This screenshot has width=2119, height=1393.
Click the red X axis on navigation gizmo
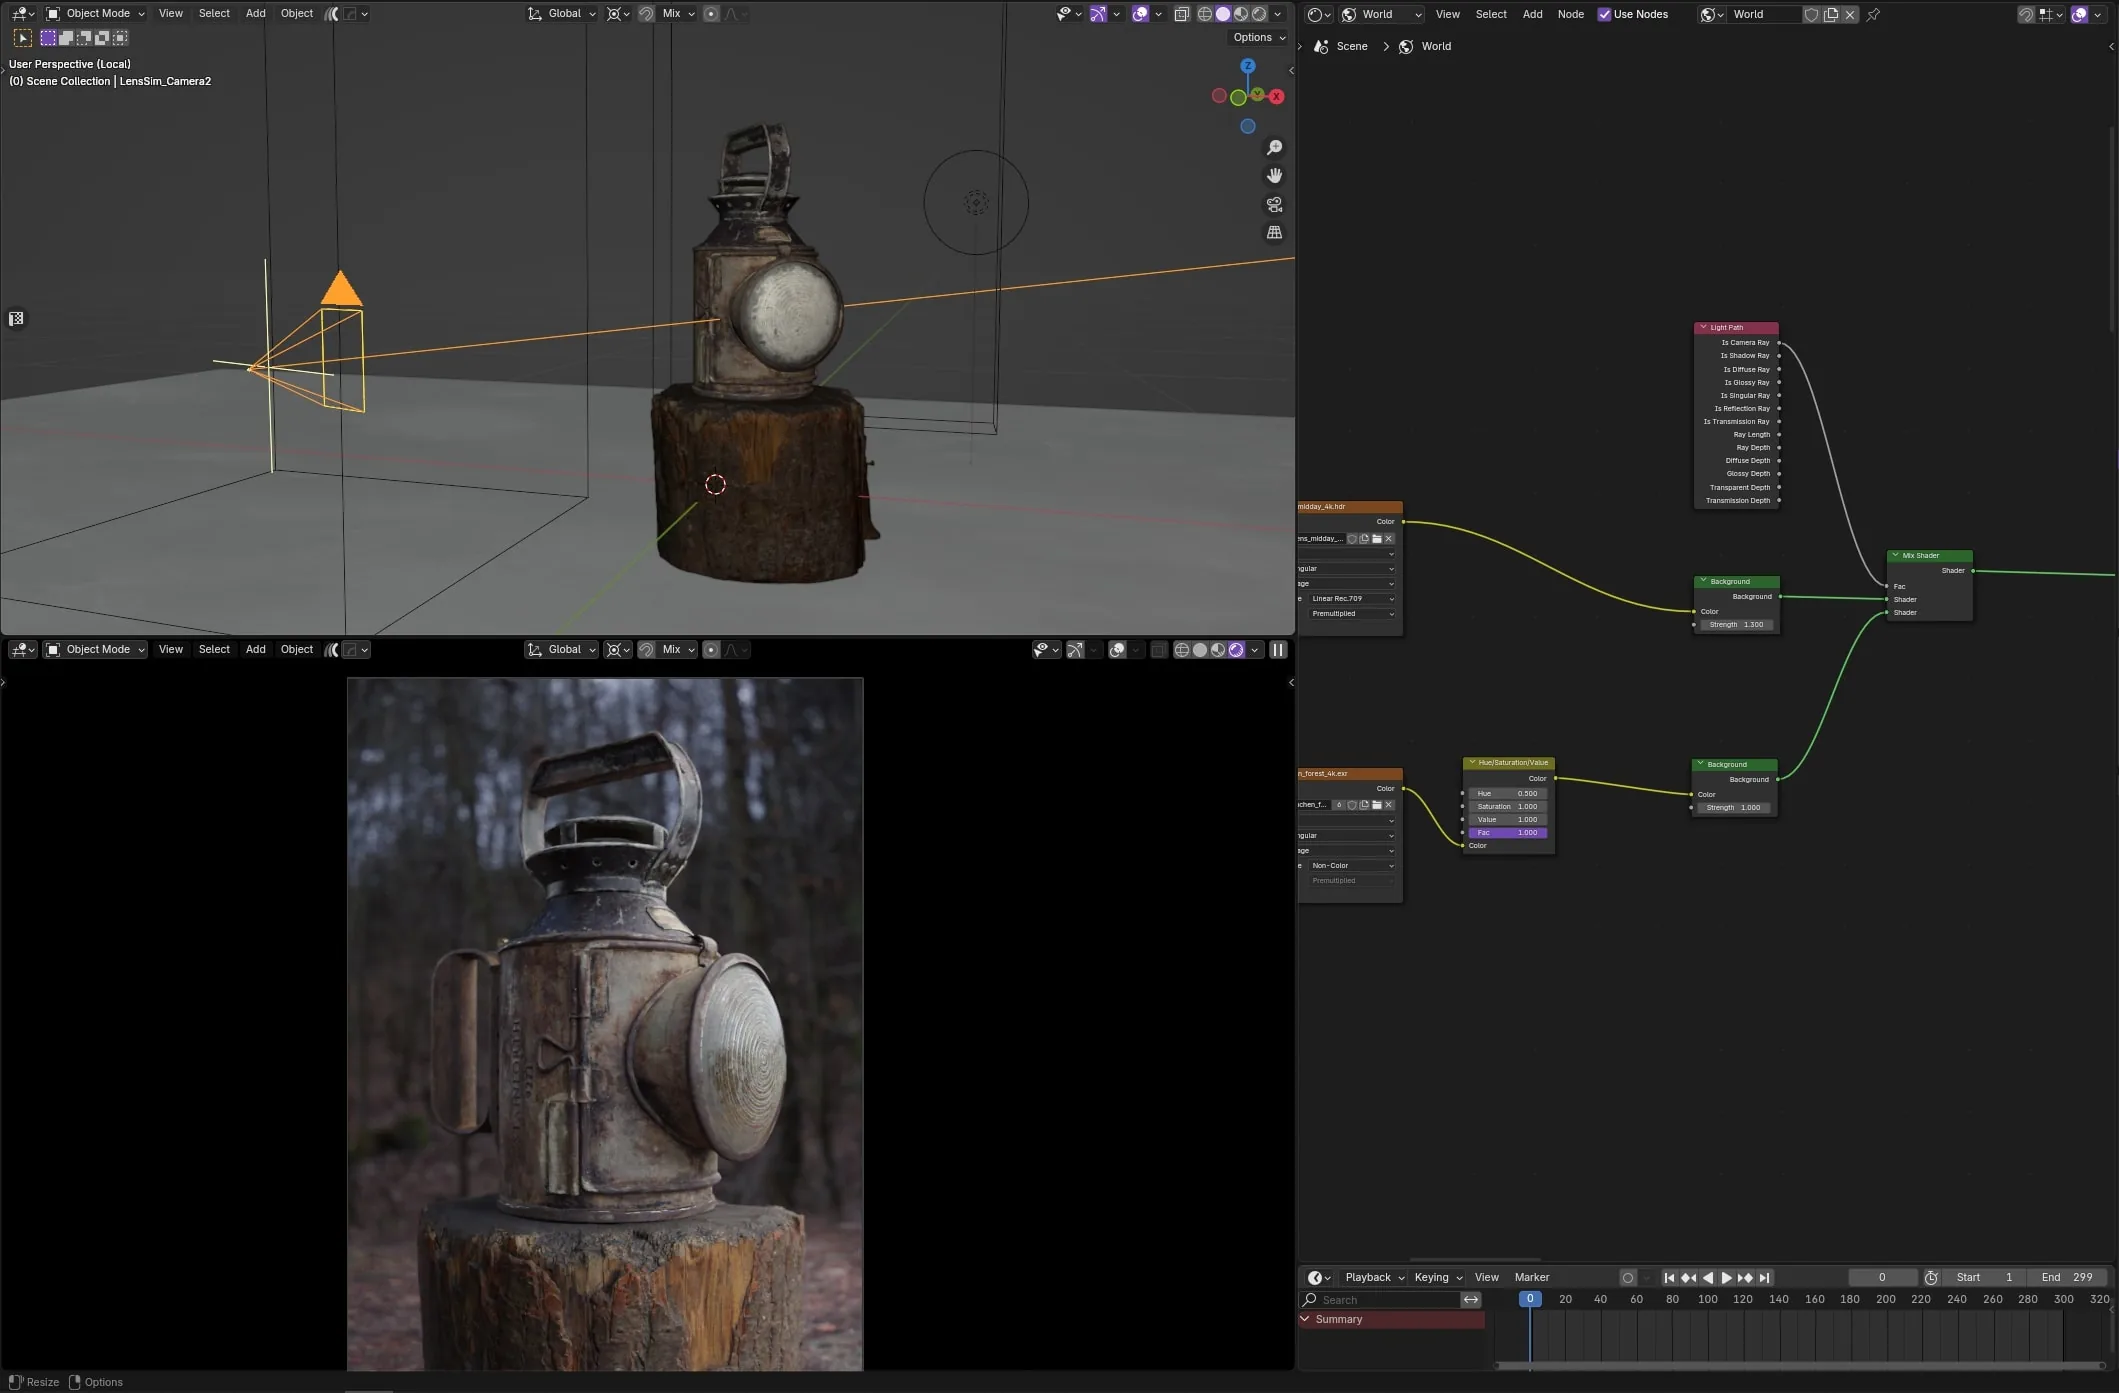pyautogui.click(x=1276, y=97)
